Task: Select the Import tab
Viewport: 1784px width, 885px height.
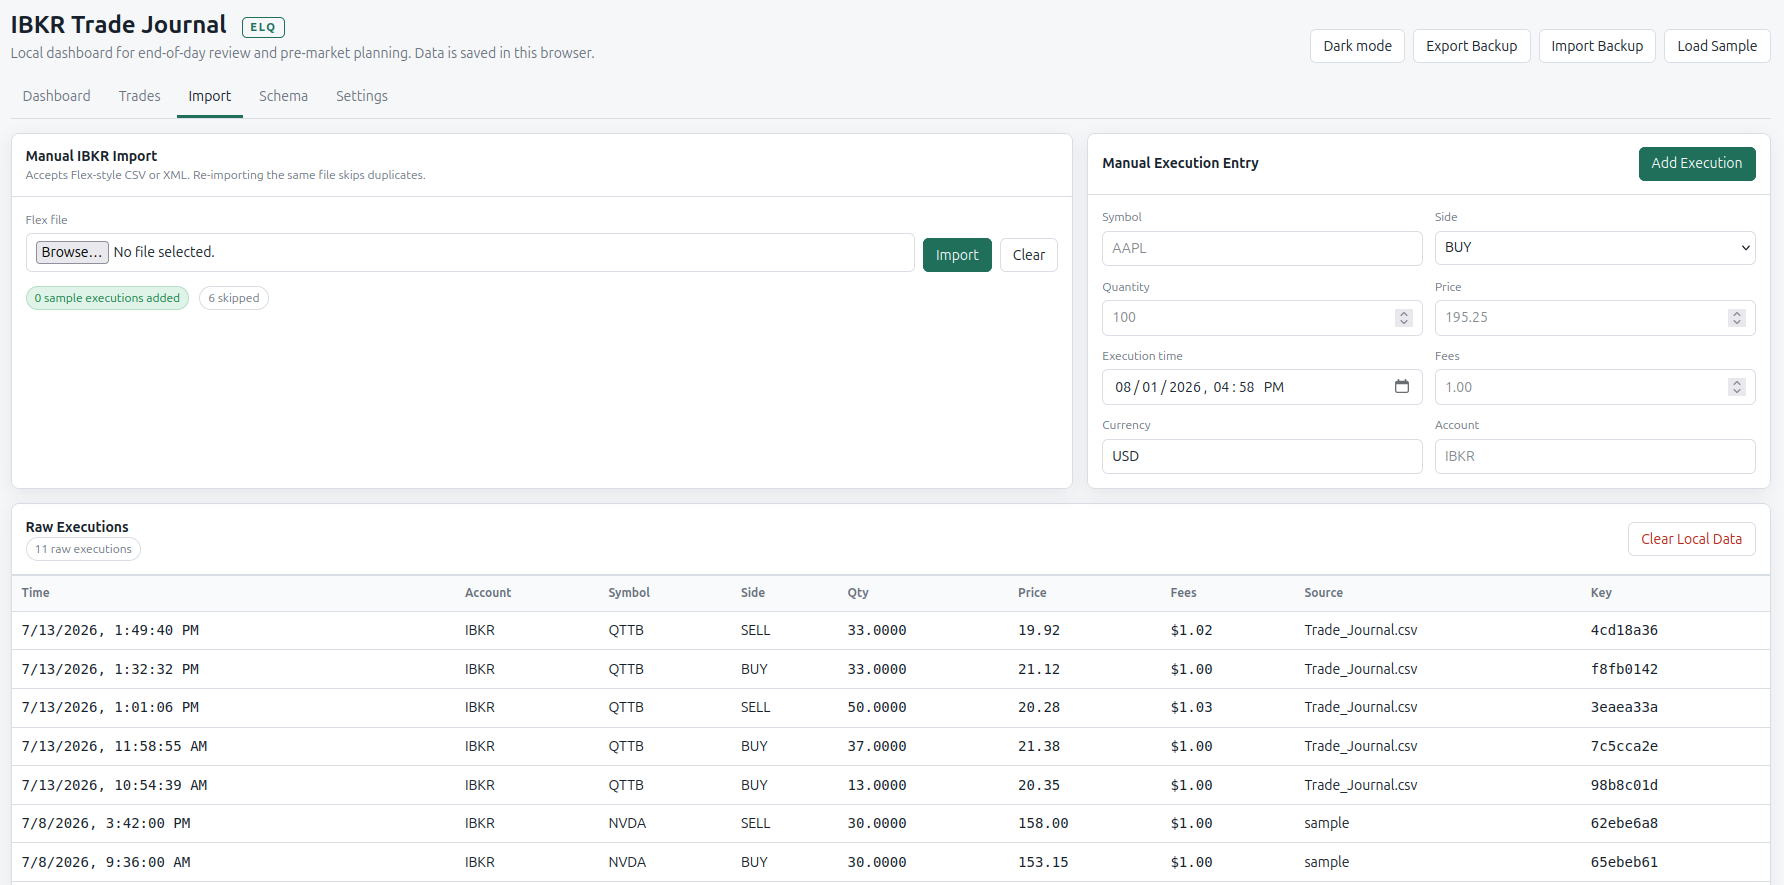Action: pyautogui.click(x=210, y=96)
